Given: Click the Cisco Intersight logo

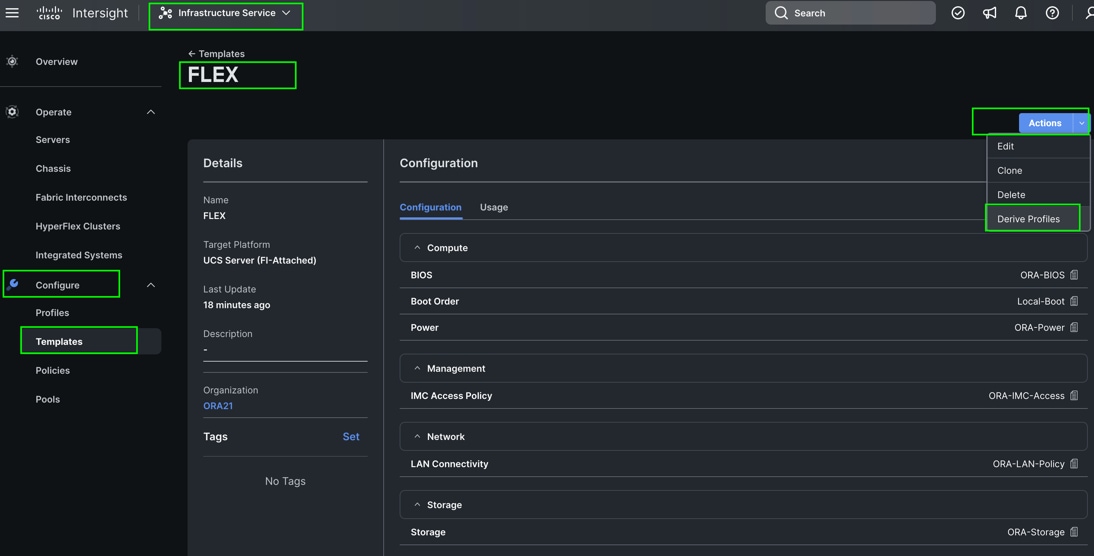Looking at the screenshot, I should (x=82, y=13).
